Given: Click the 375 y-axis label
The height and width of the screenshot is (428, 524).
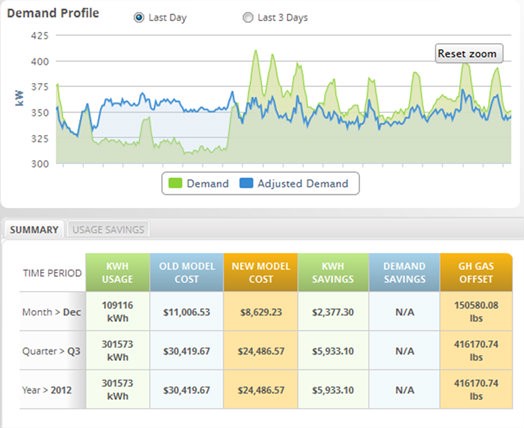Looking at the screenshot, I should coord(40,87).
